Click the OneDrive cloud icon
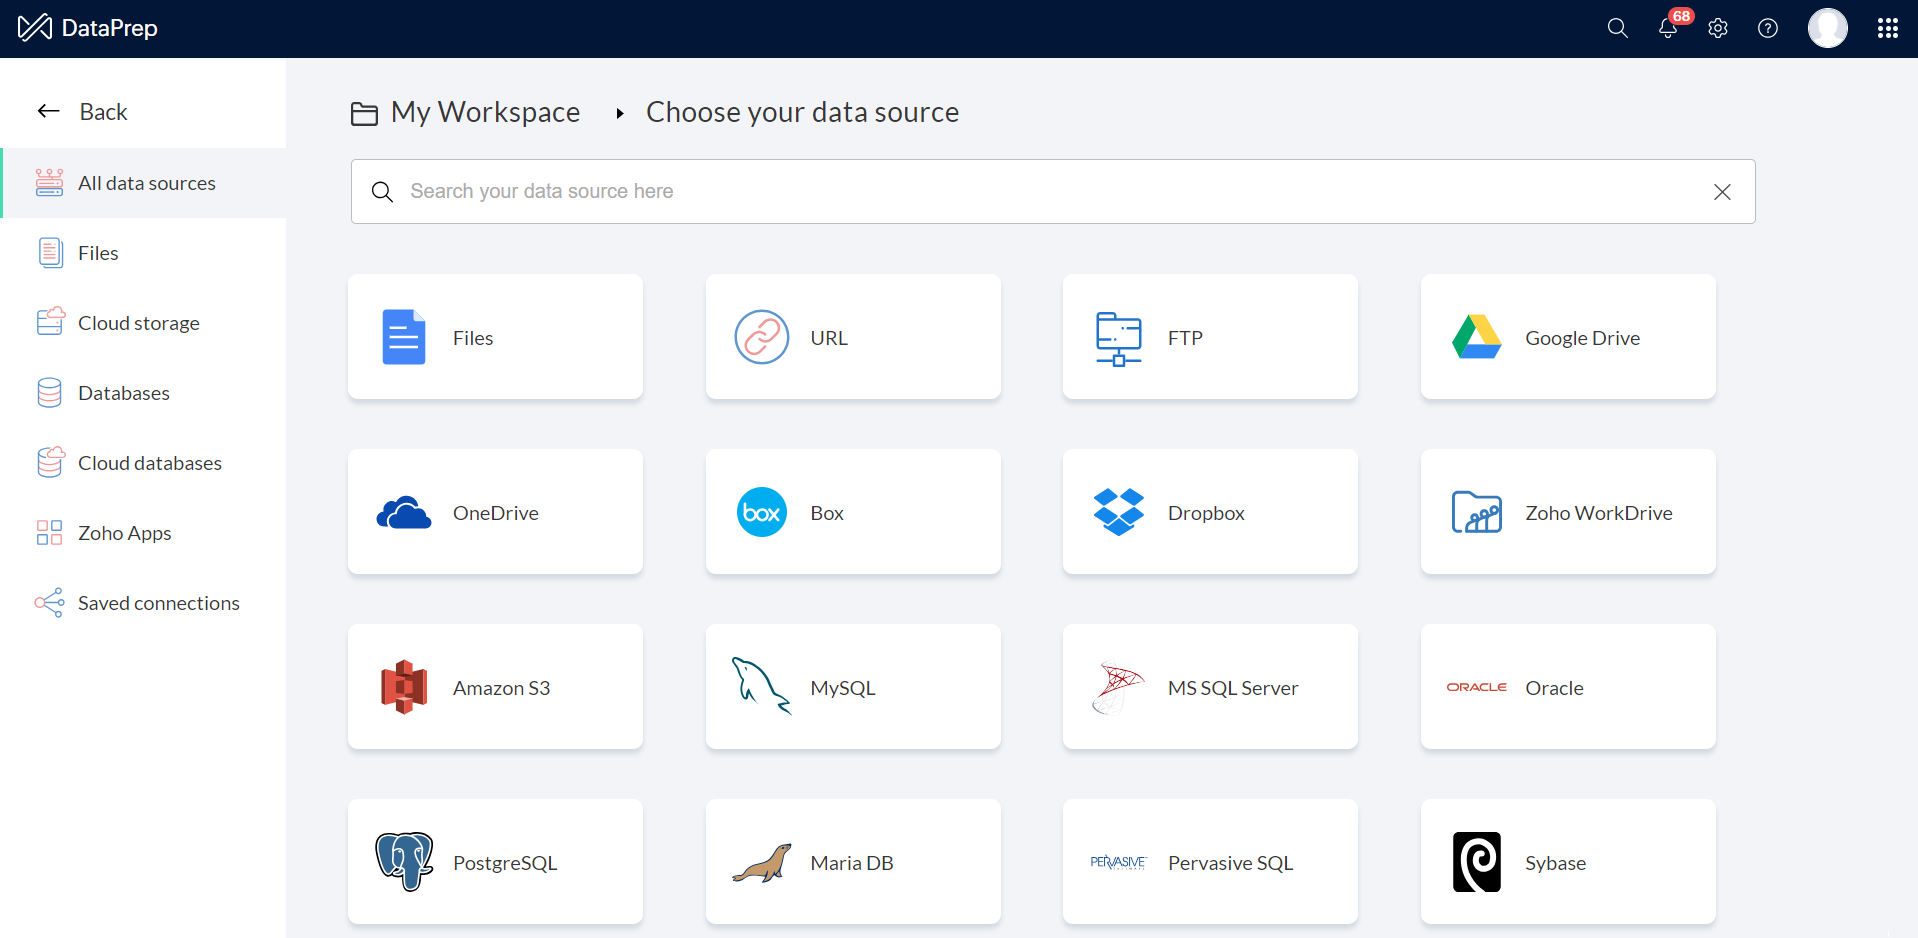This screenshot has height=938, width=1918. (x=404, y=512)
